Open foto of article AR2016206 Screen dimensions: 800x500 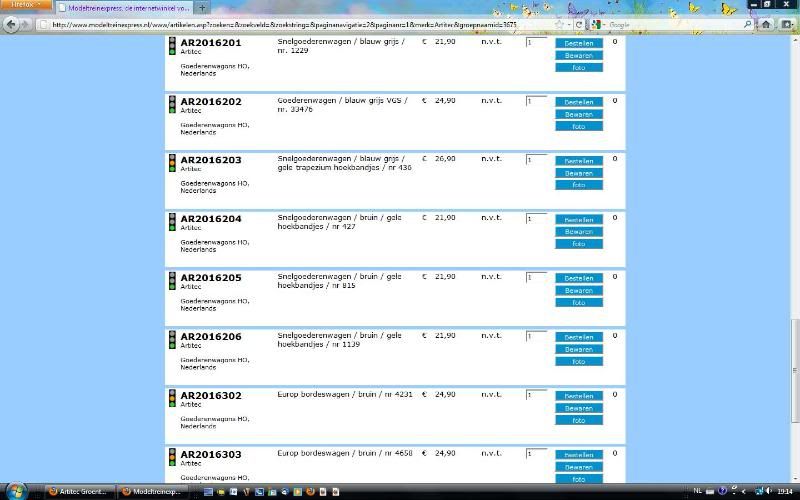[579, 361]
